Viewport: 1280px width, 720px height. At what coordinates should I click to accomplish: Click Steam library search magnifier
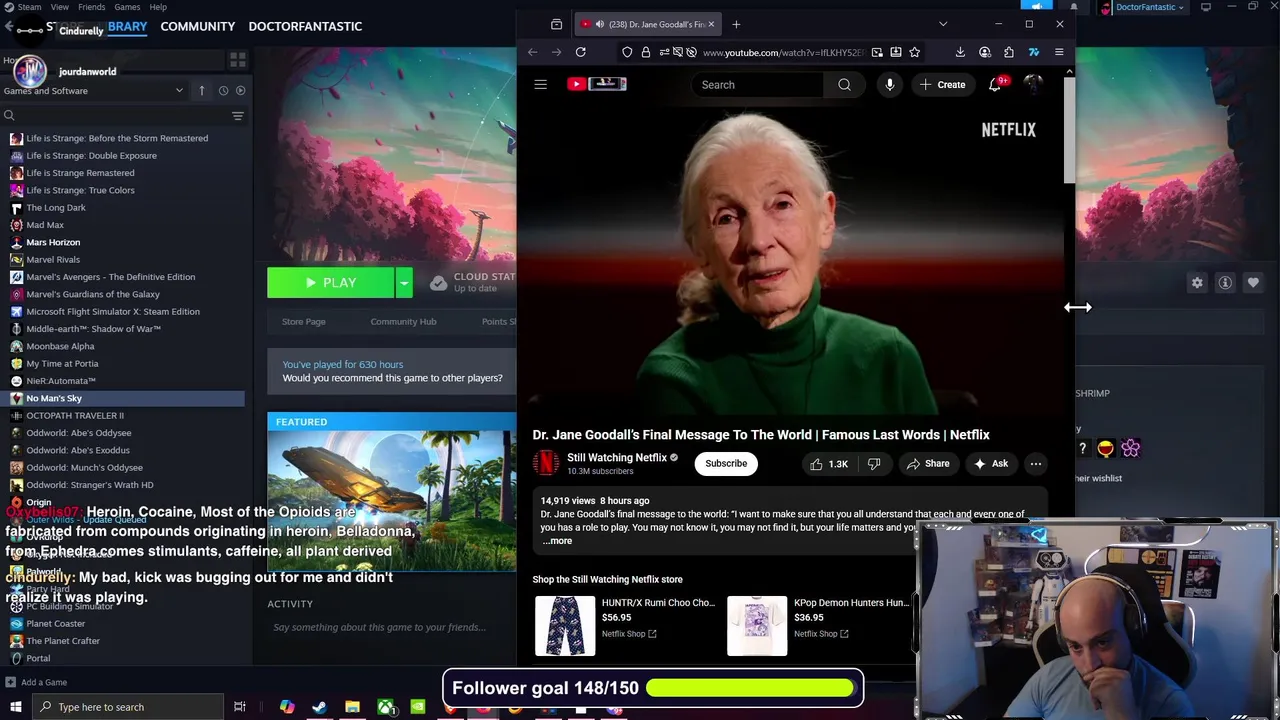(9, 116)
